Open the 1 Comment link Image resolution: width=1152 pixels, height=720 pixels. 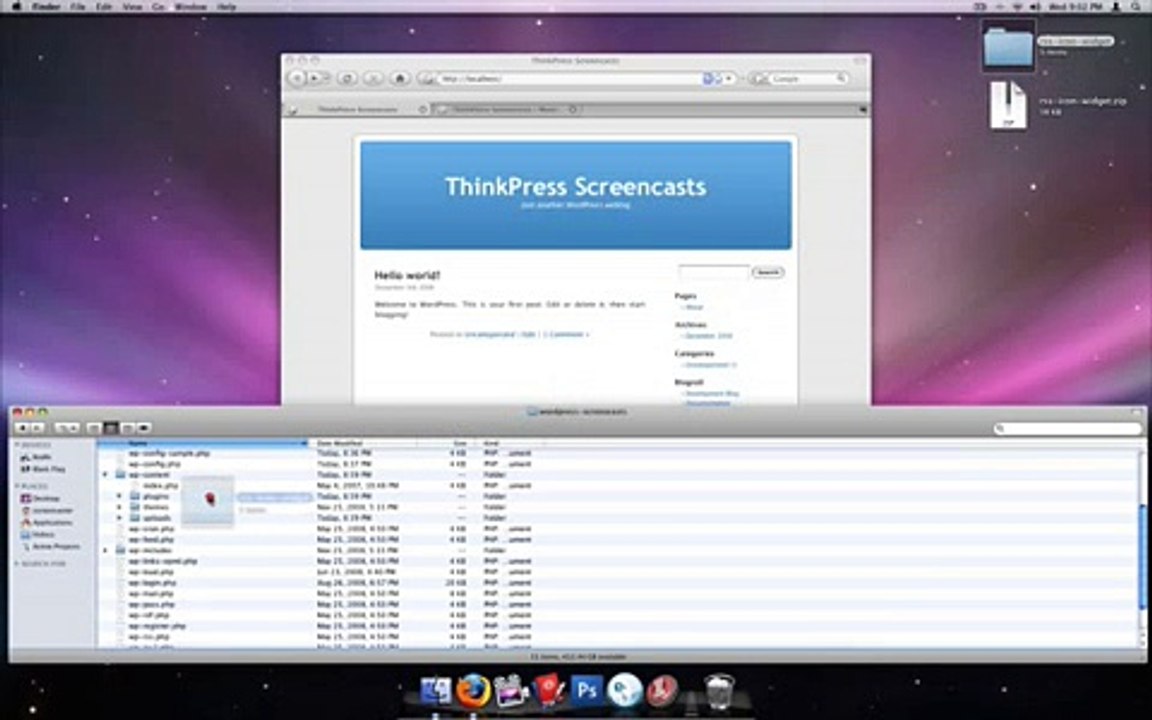(x=566, y=334)
